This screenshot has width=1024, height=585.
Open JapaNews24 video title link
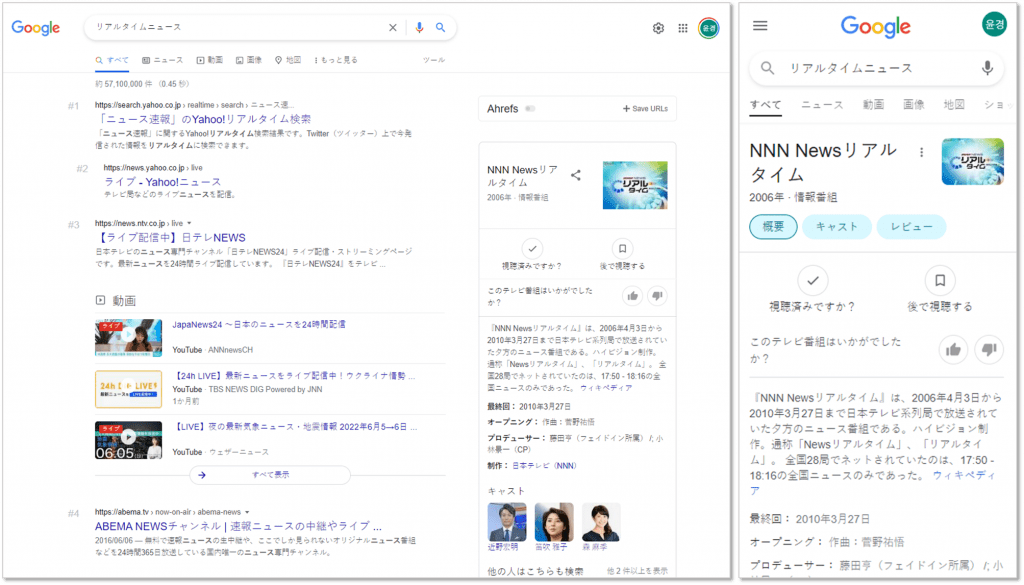[x=259, y=324]
